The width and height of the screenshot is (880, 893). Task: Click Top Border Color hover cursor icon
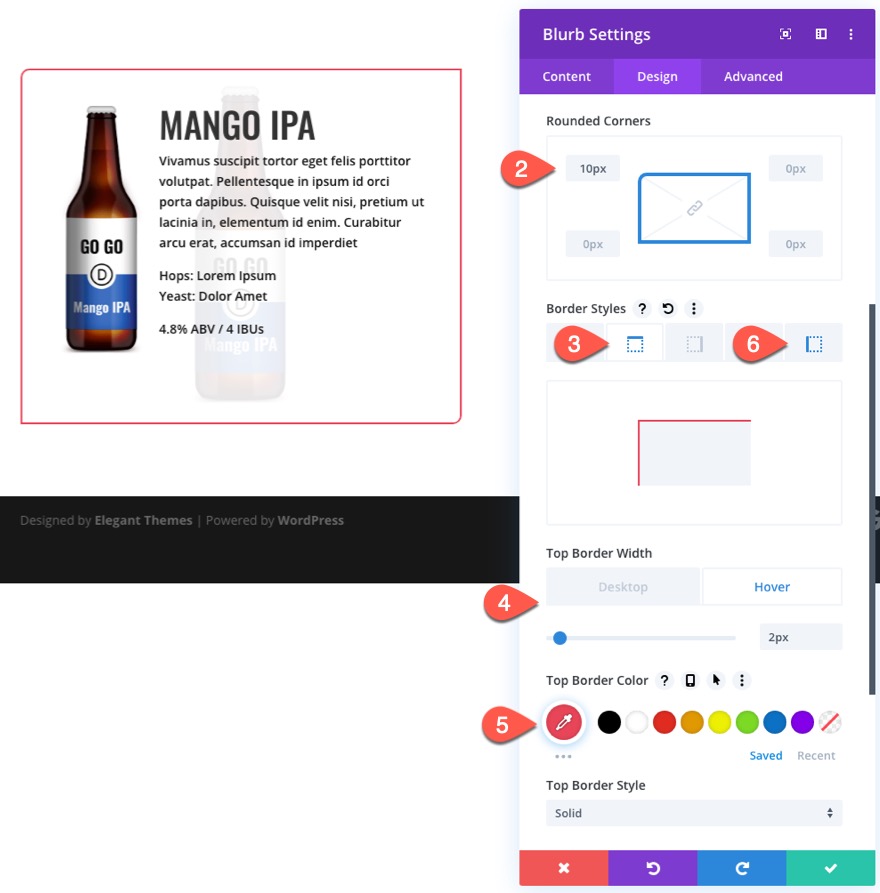click(x=716, y=680)
